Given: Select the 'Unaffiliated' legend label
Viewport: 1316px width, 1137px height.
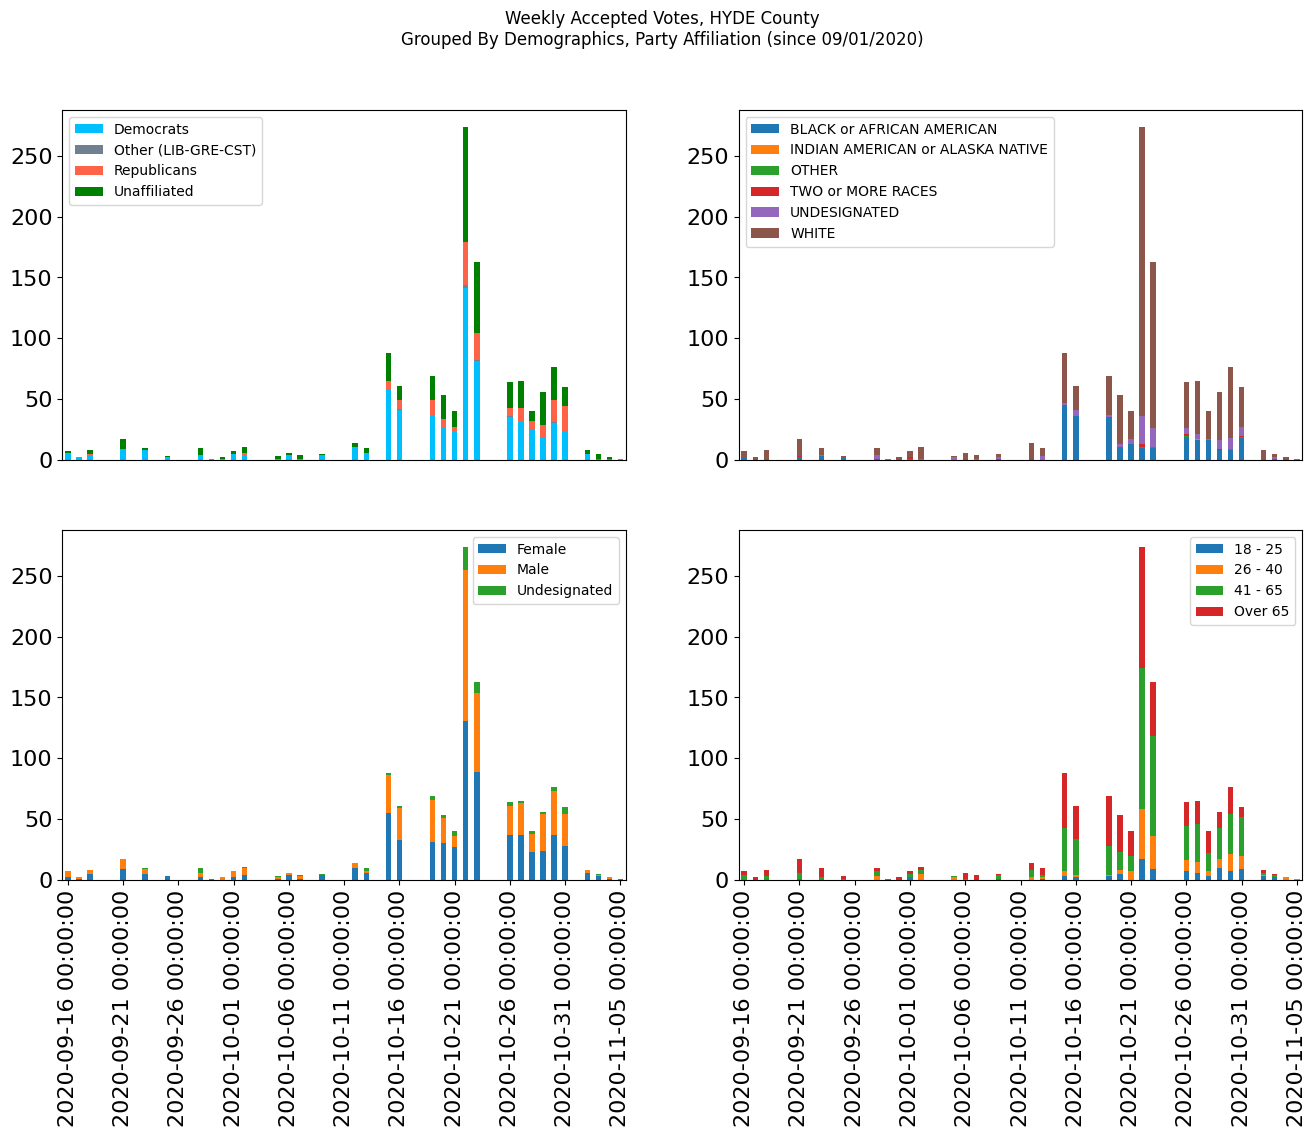Looking at the screenshot, I should click(x=154, y=191).
